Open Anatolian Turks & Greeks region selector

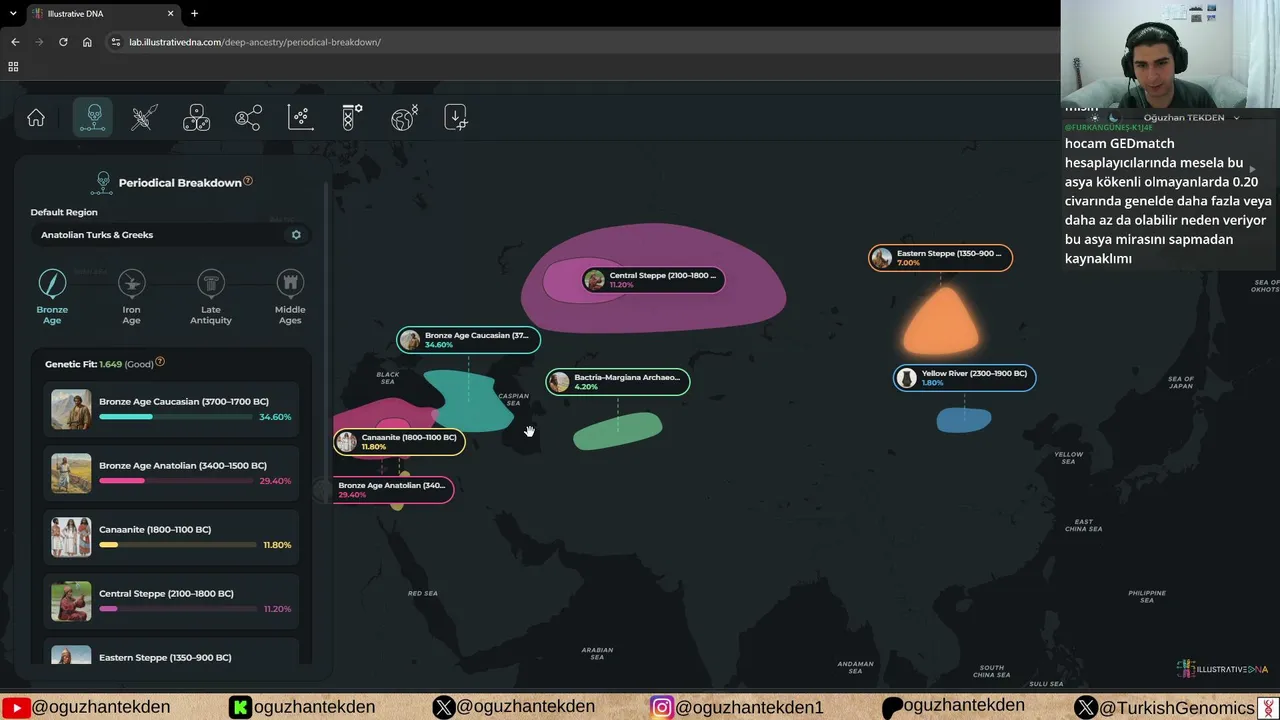[x=170, y=235]
